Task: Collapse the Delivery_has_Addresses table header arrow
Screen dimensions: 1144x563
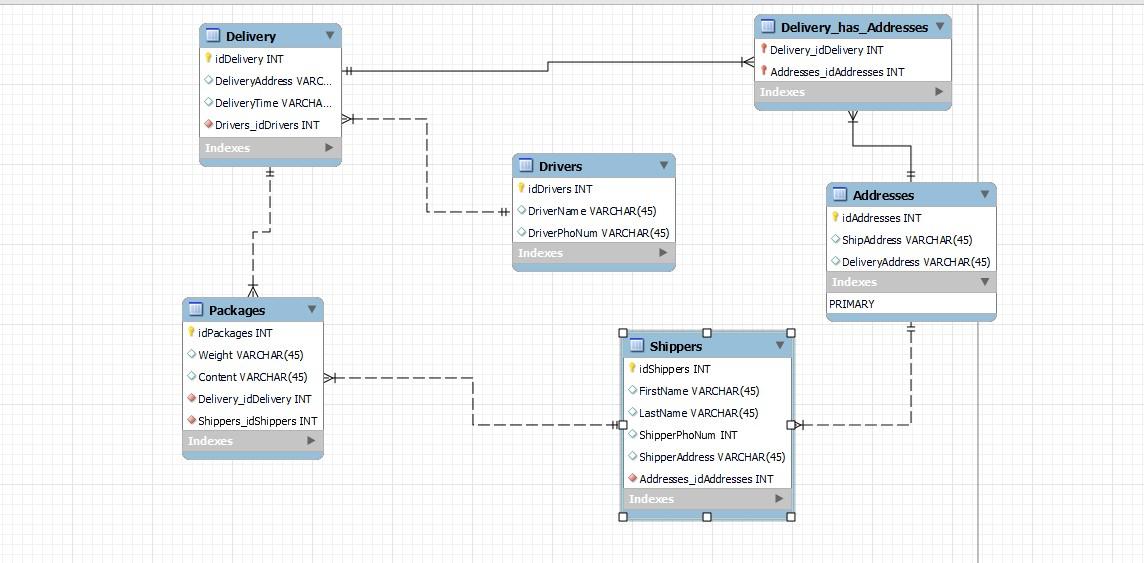Action: pos(940,26)
